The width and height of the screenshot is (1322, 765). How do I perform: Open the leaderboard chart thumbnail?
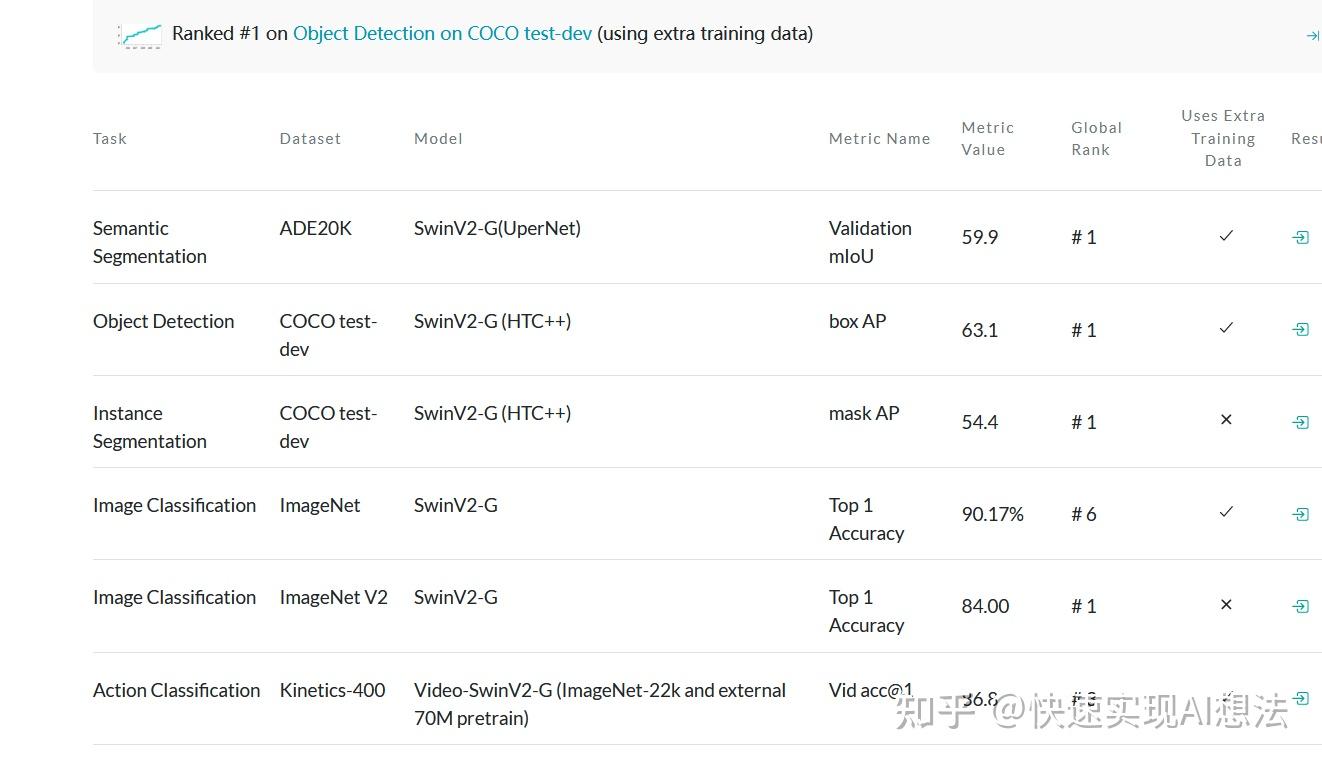(139, 33)
